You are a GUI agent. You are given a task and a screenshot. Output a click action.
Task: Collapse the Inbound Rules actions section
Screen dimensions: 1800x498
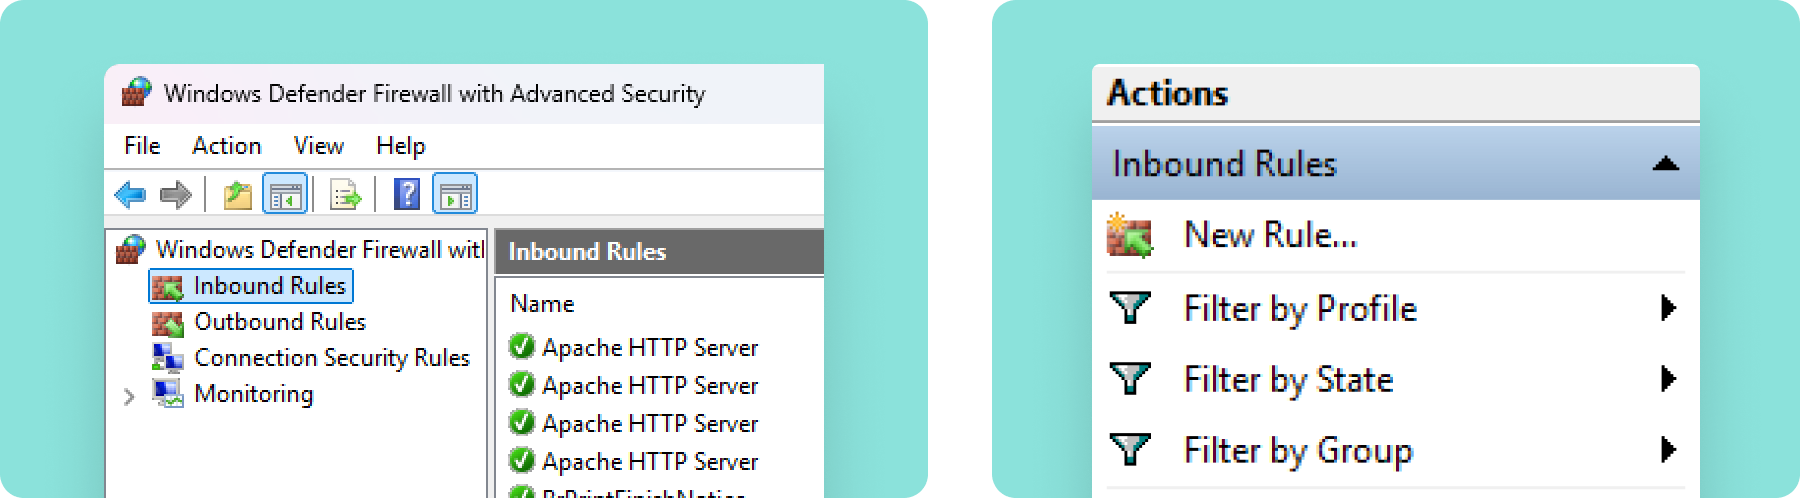coord(1665,164)
